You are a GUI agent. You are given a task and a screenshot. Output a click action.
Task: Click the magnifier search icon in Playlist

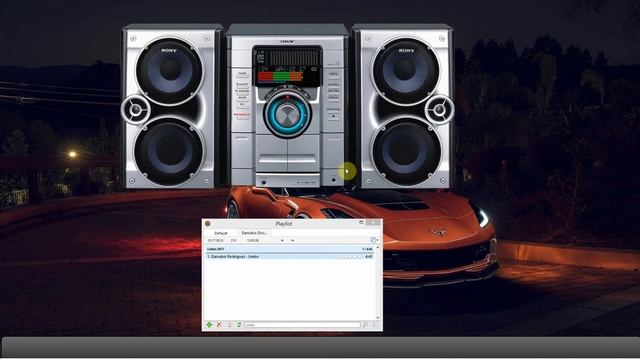(x=365, y=324)
